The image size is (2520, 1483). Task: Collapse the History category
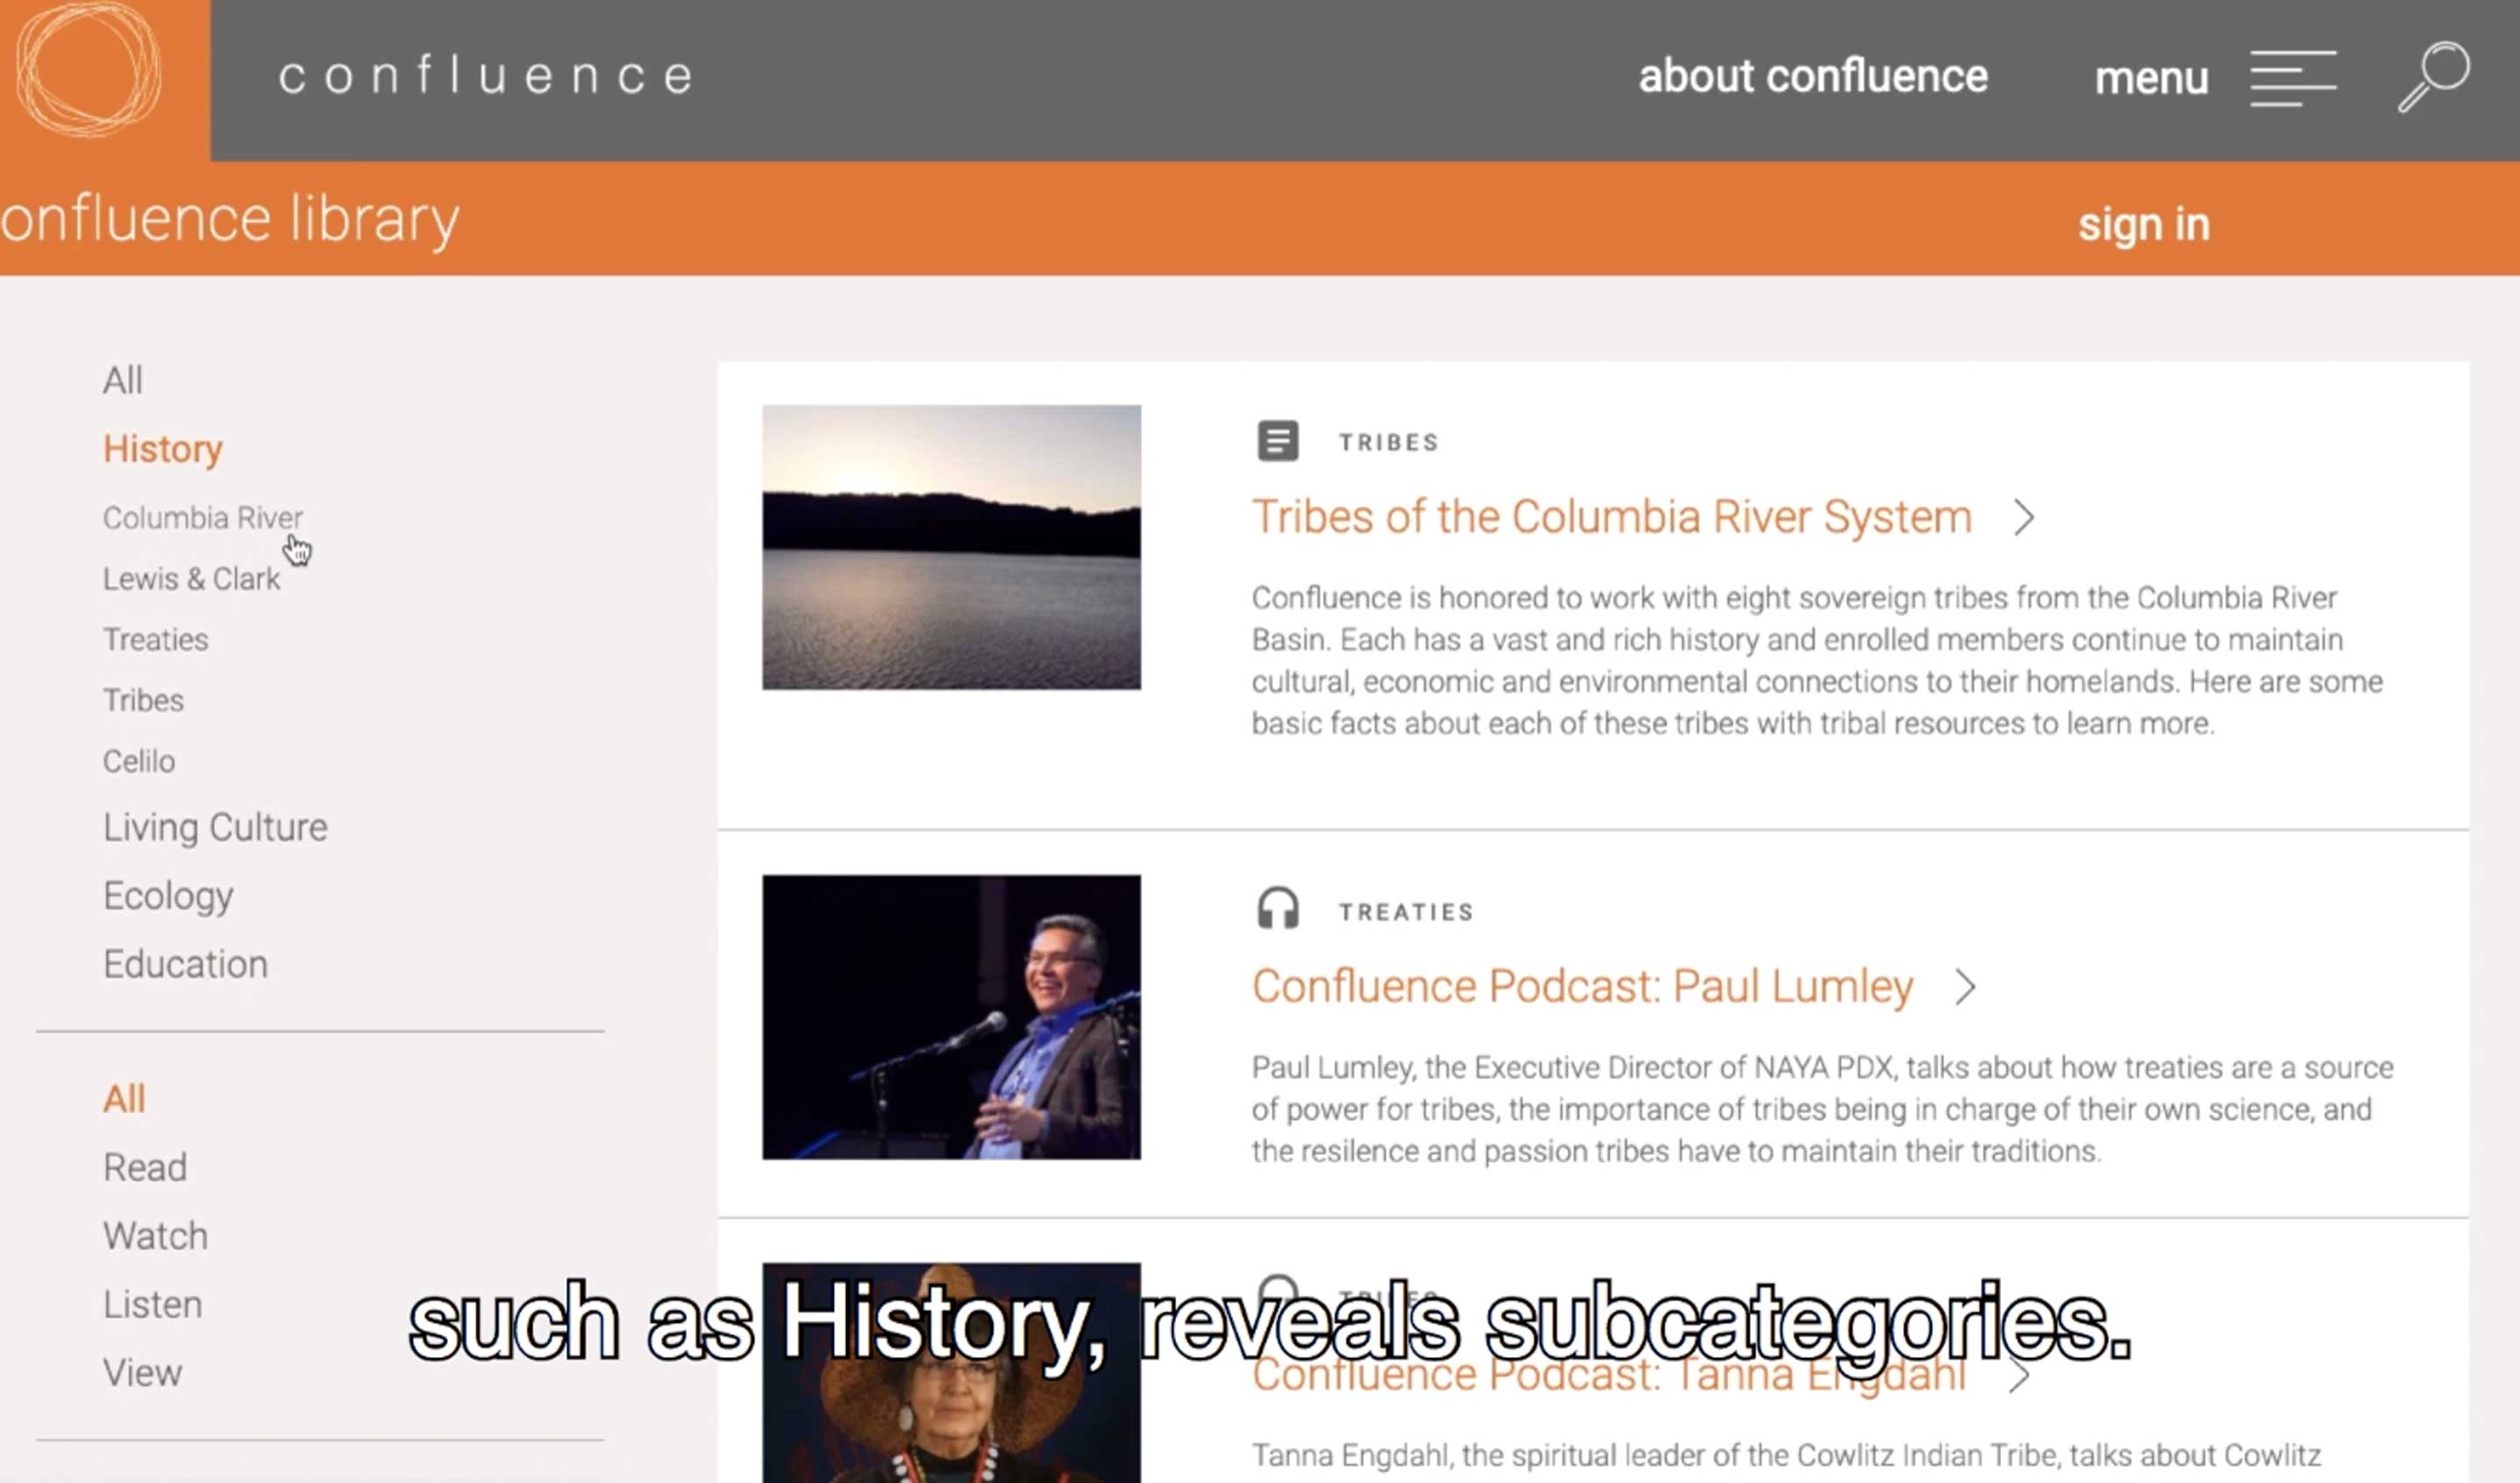point(163,449)
